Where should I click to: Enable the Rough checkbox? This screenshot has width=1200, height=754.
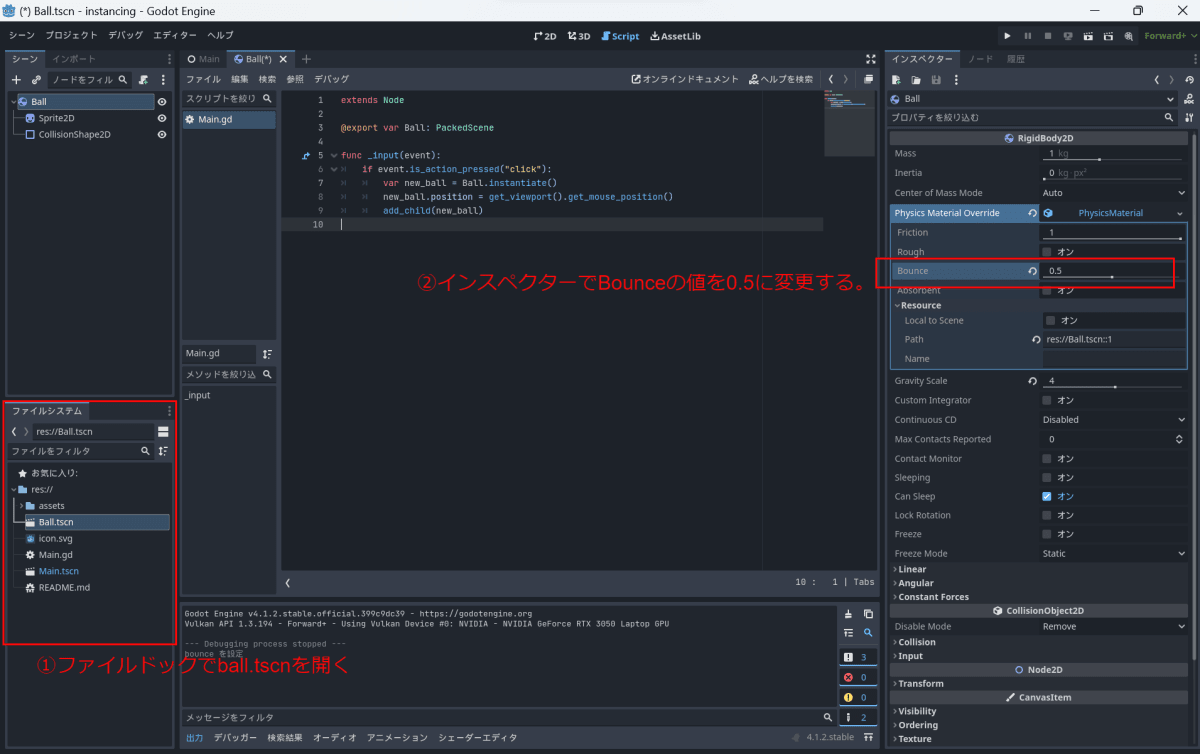(x=1047, y=252)
